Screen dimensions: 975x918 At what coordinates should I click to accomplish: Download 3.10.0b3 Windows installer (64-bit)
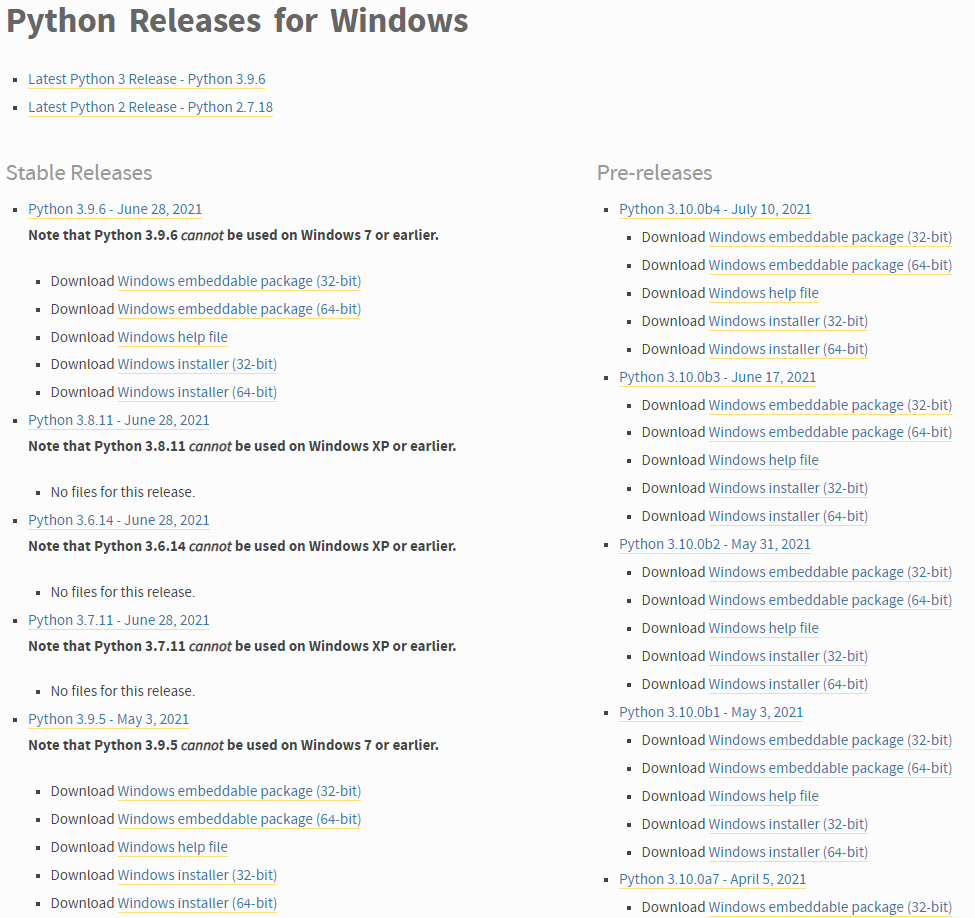pos(788,516)
